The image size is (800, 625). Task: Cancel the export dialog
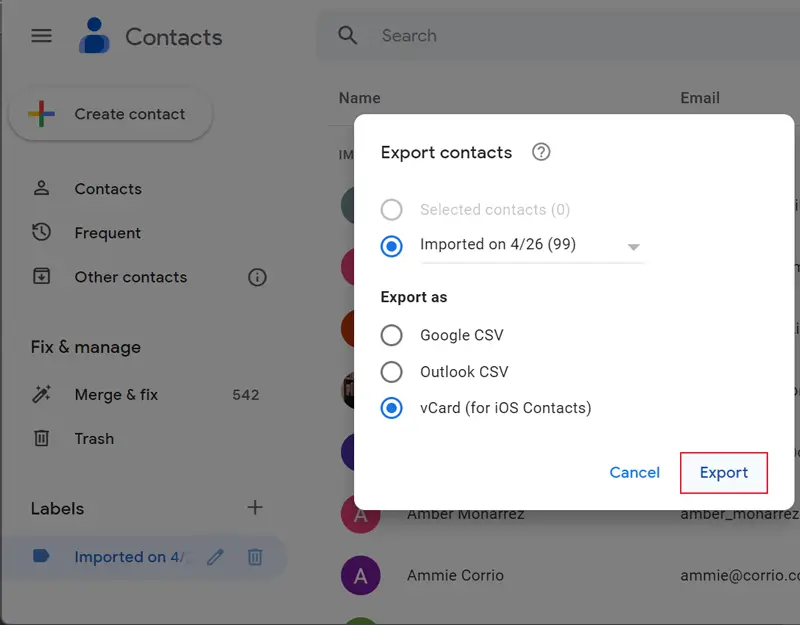(x=635, y=473)
